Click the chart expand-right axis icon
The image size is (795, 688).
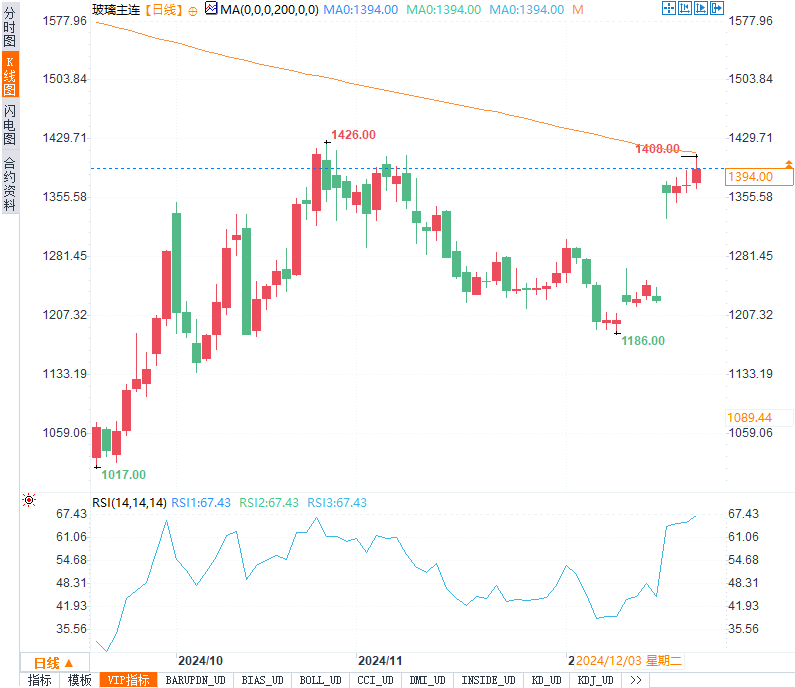[x=701, y=8]
